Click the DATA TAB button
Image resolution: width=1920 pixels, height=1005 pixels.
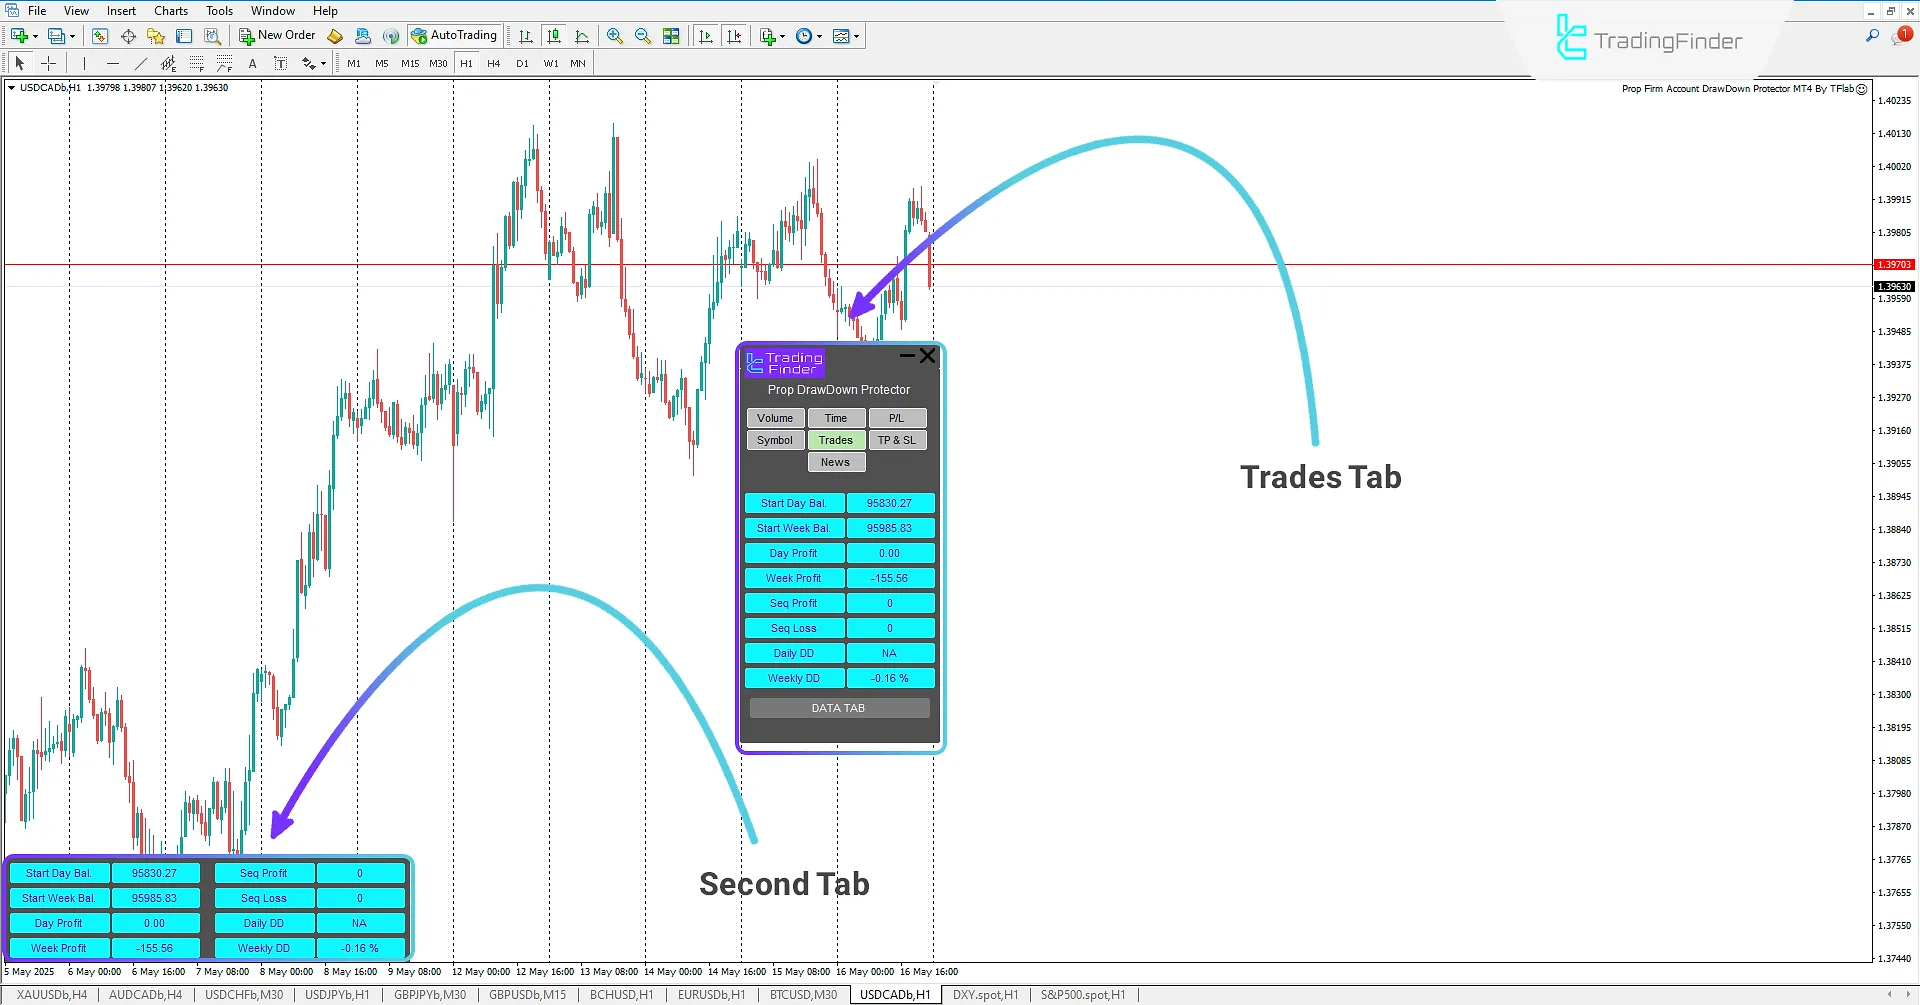[838, 707]
